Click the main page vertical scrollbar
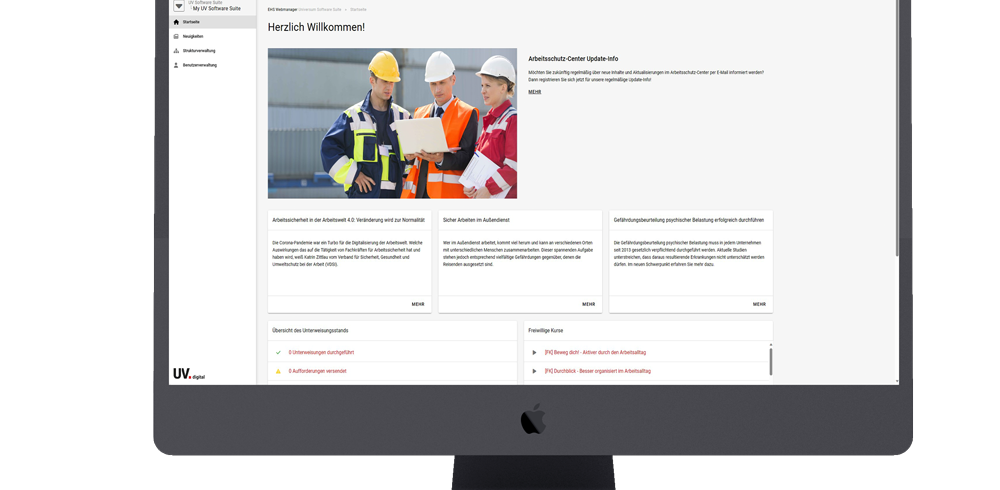 (897, 128)
